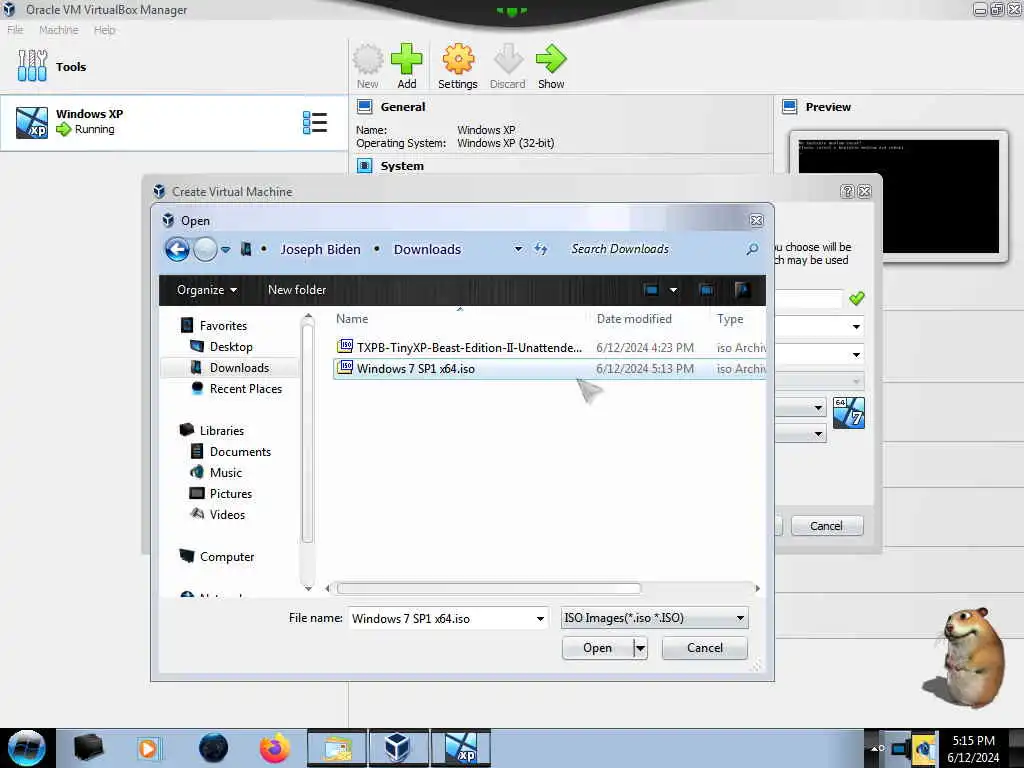1024x768 pixels.
Task: Click the Open button in file dialog
Action: pyautogui.click(x=598, y=648)
